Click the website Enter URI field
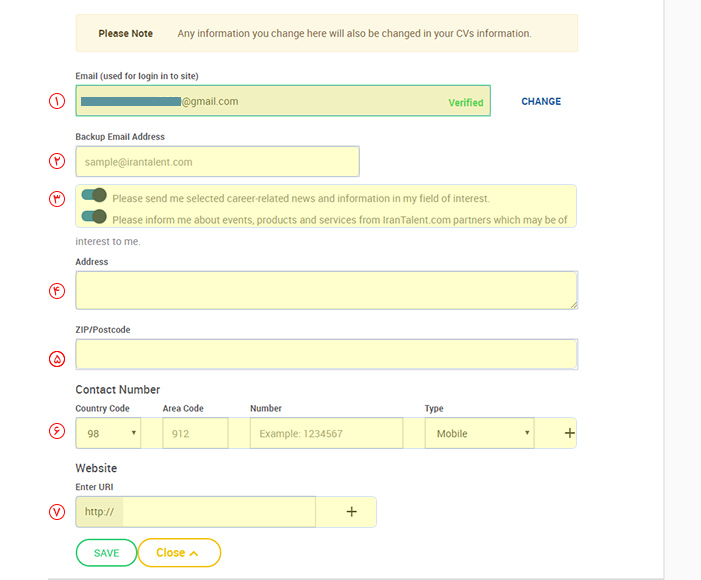 218,511
